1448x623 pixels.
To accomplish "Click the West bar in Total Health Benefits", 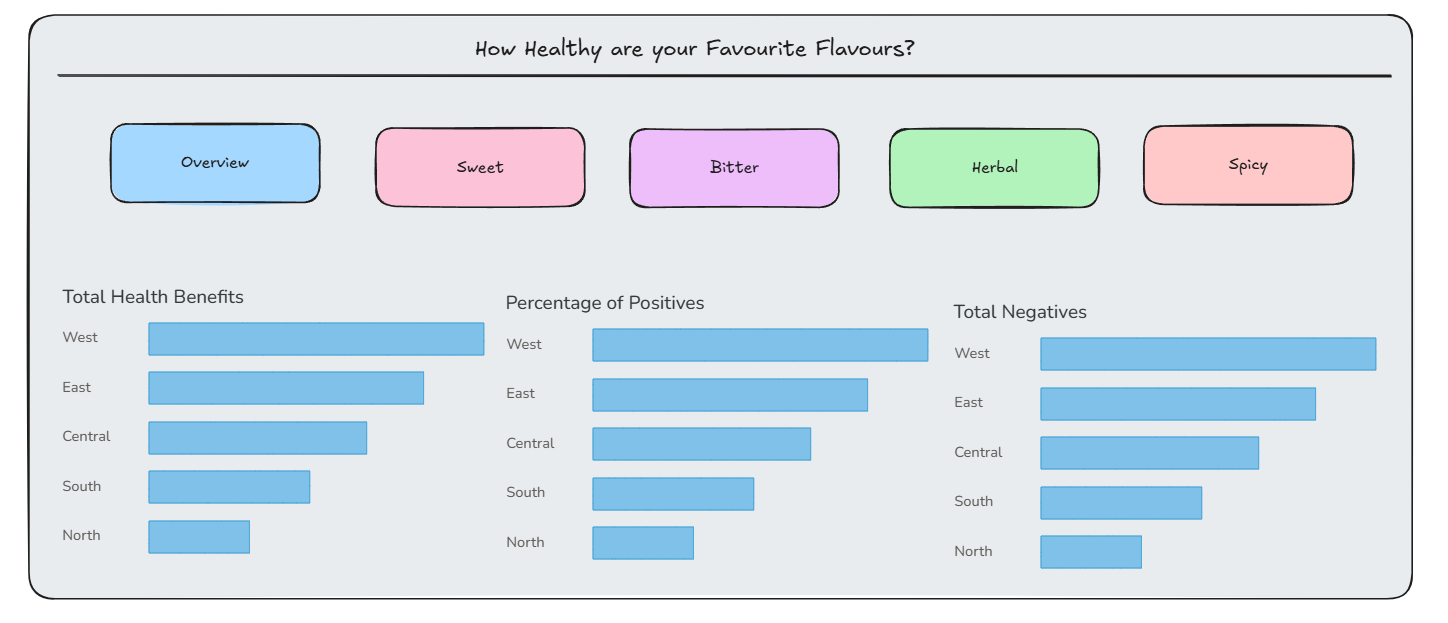I will 316,339.
